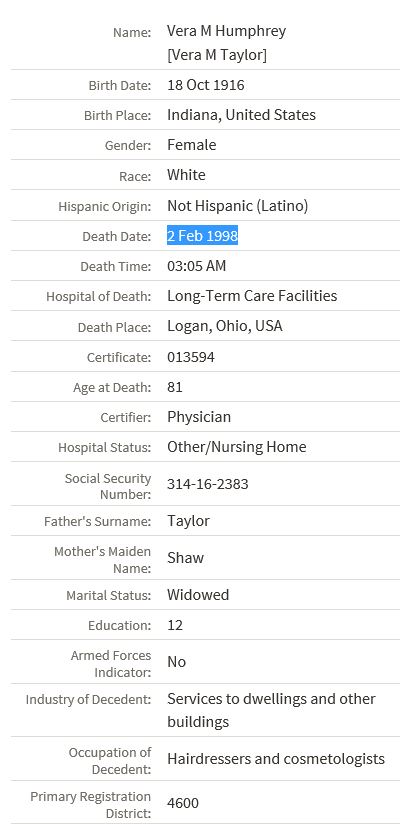Click the Hispanic Origin label
This screenshot has width=413, height=824.
105,207
